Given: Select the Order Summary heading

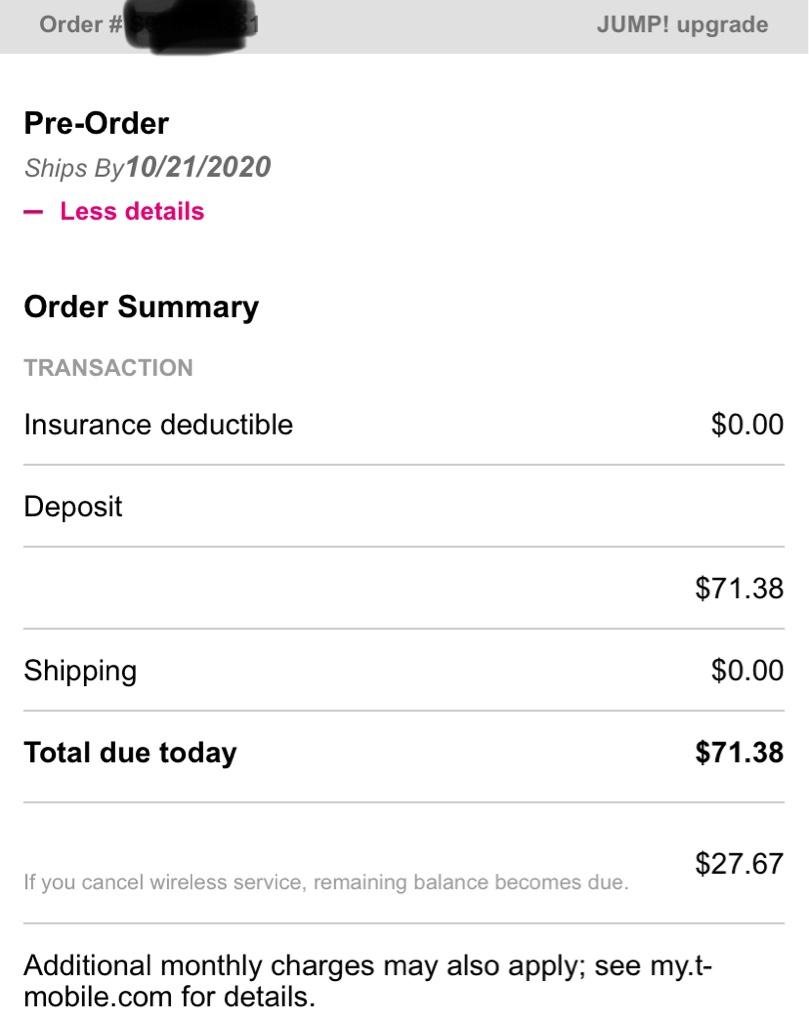Looking at the screenshot, I should (x=141, y=306).
